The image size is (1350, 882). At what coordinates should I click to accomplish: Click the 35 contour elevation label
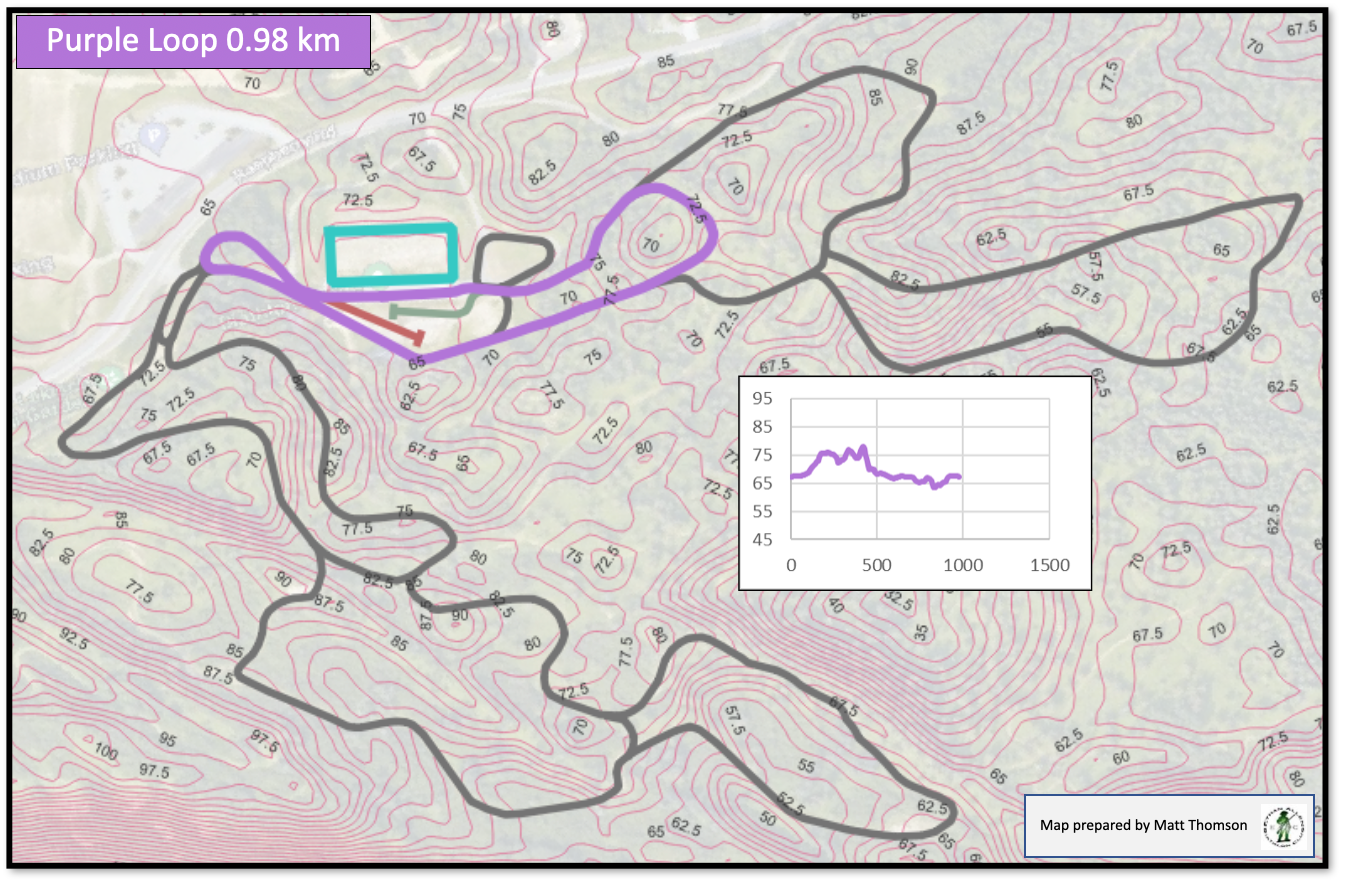(923, 632)
